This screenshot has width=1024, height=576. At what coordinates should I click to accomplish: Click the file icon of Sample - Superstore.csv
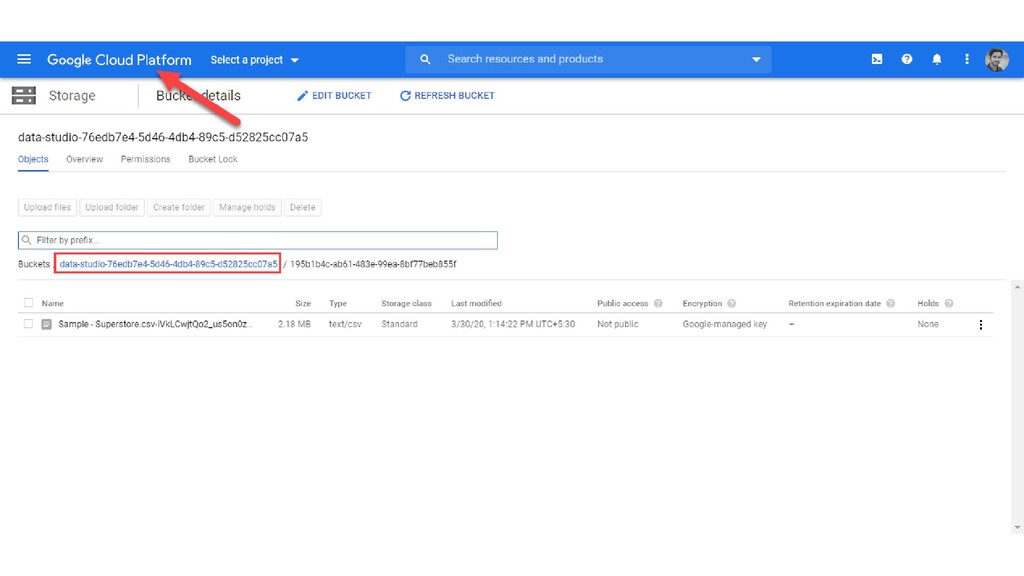point(46,325)
